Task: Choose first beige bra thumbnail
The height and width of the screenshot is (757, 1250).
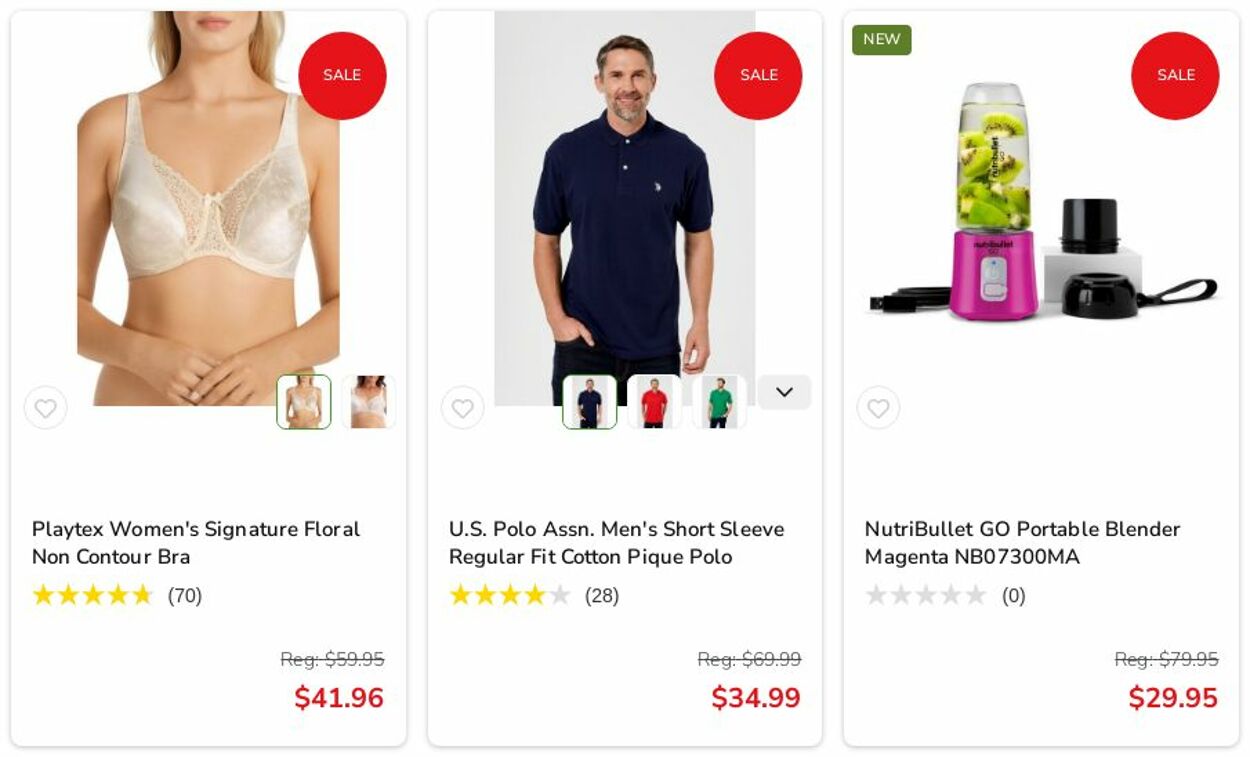Action: (x=304, y=402)
